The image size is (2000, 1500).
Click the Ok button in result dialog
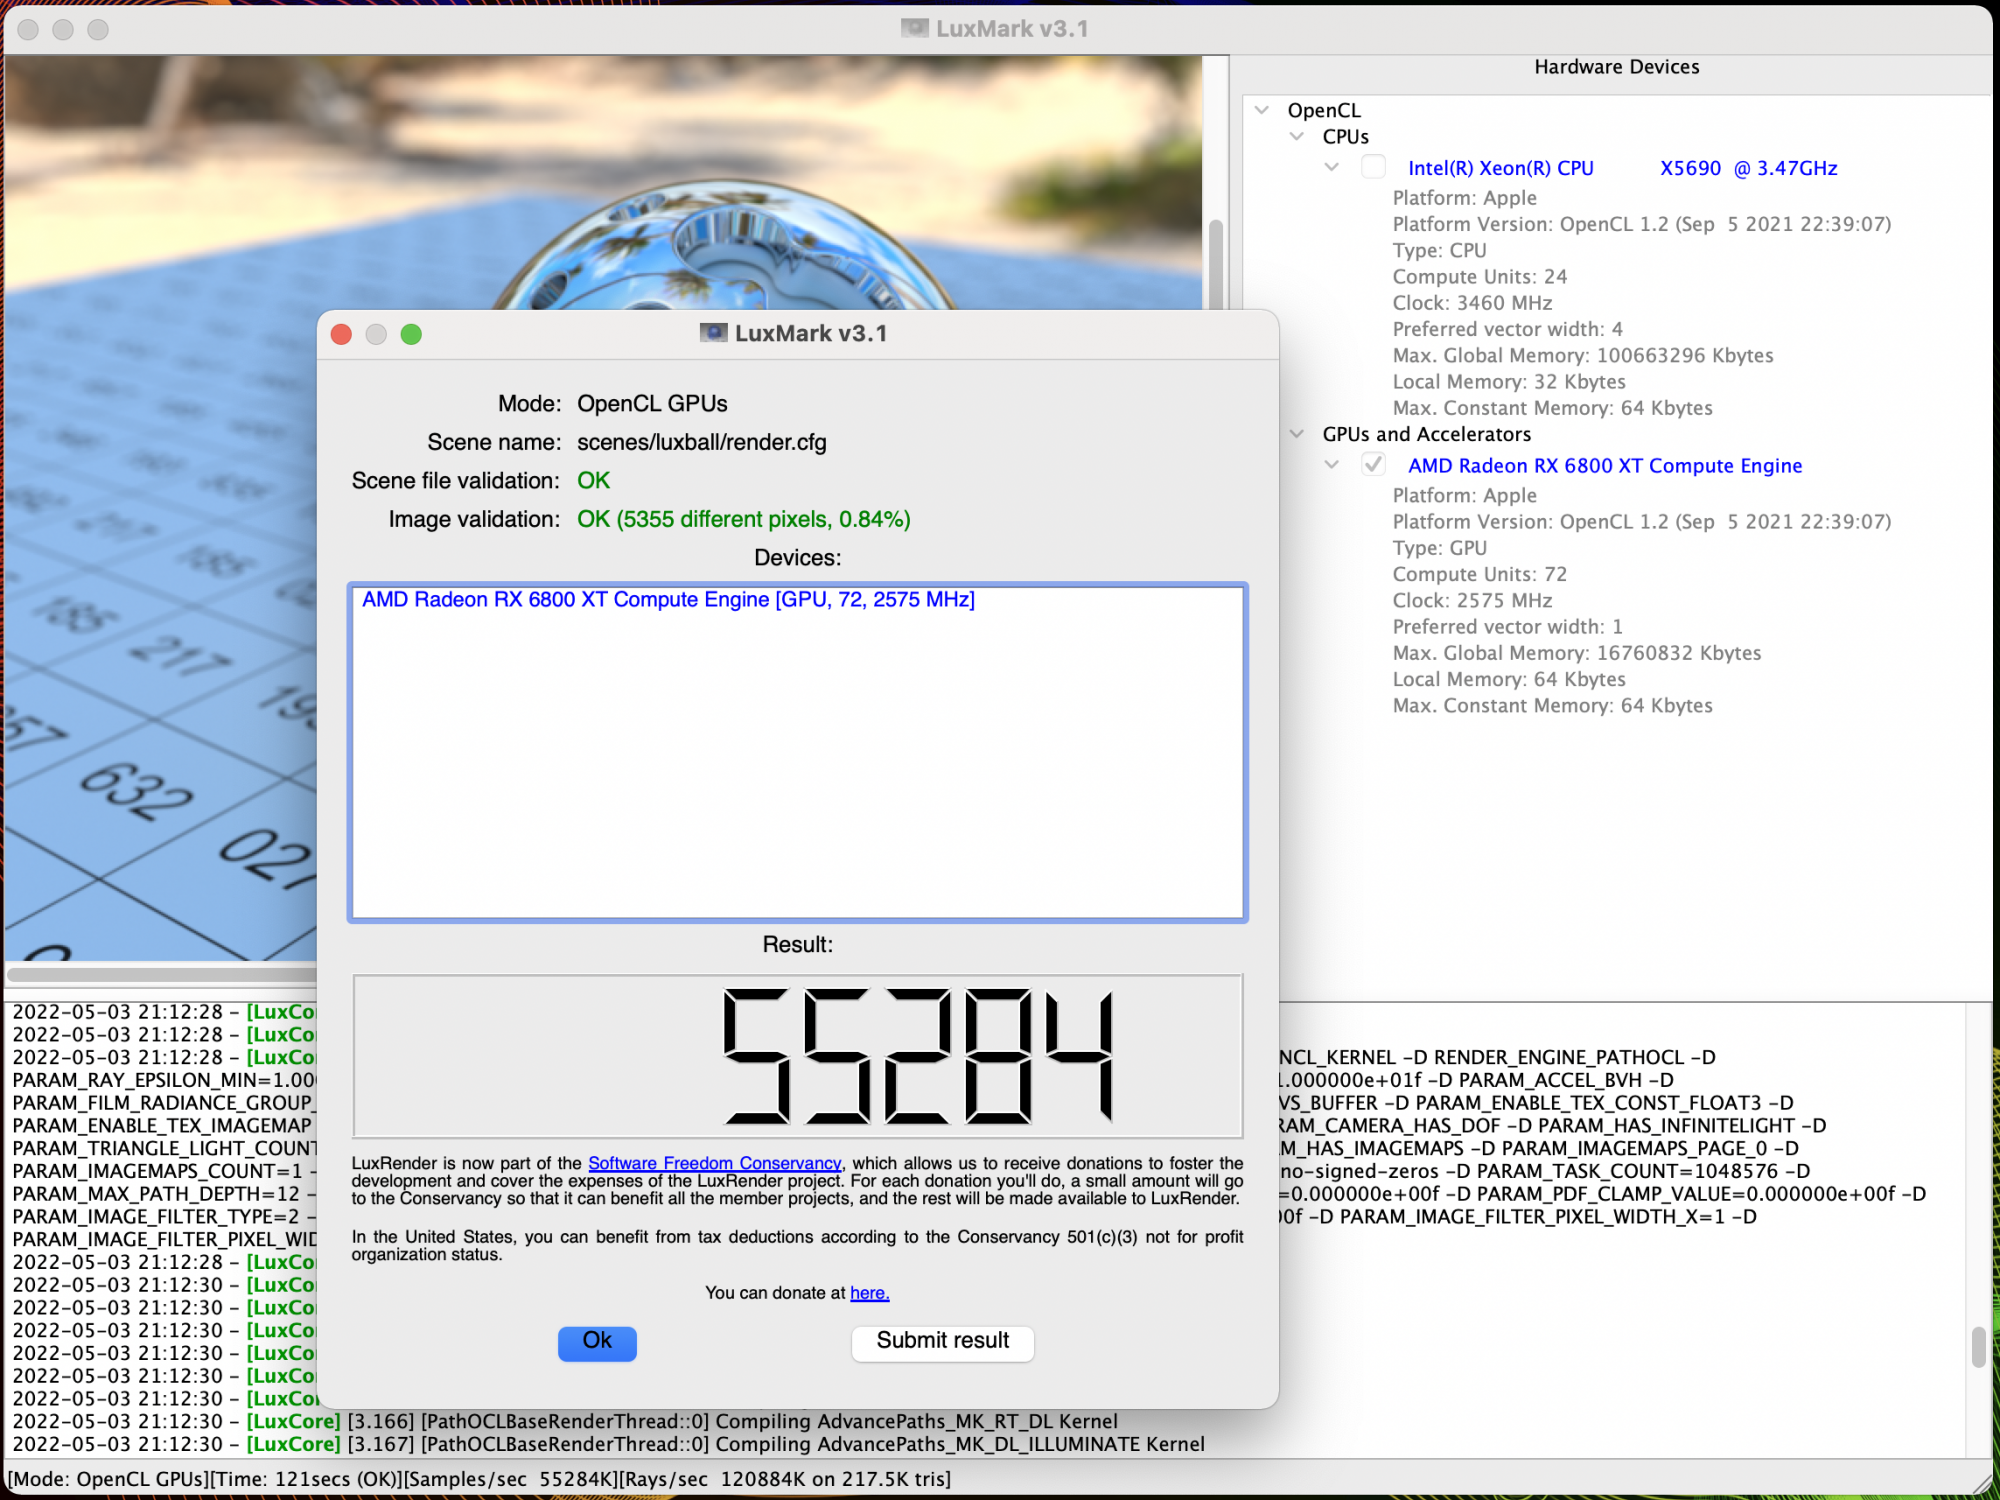click(597, 1342)
